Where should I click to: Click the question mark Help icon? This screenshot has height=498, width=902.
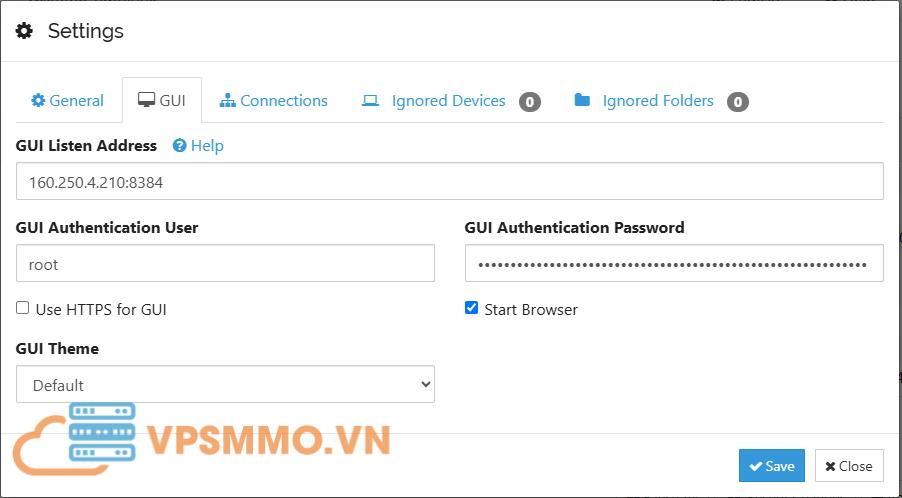click(180, 146)
